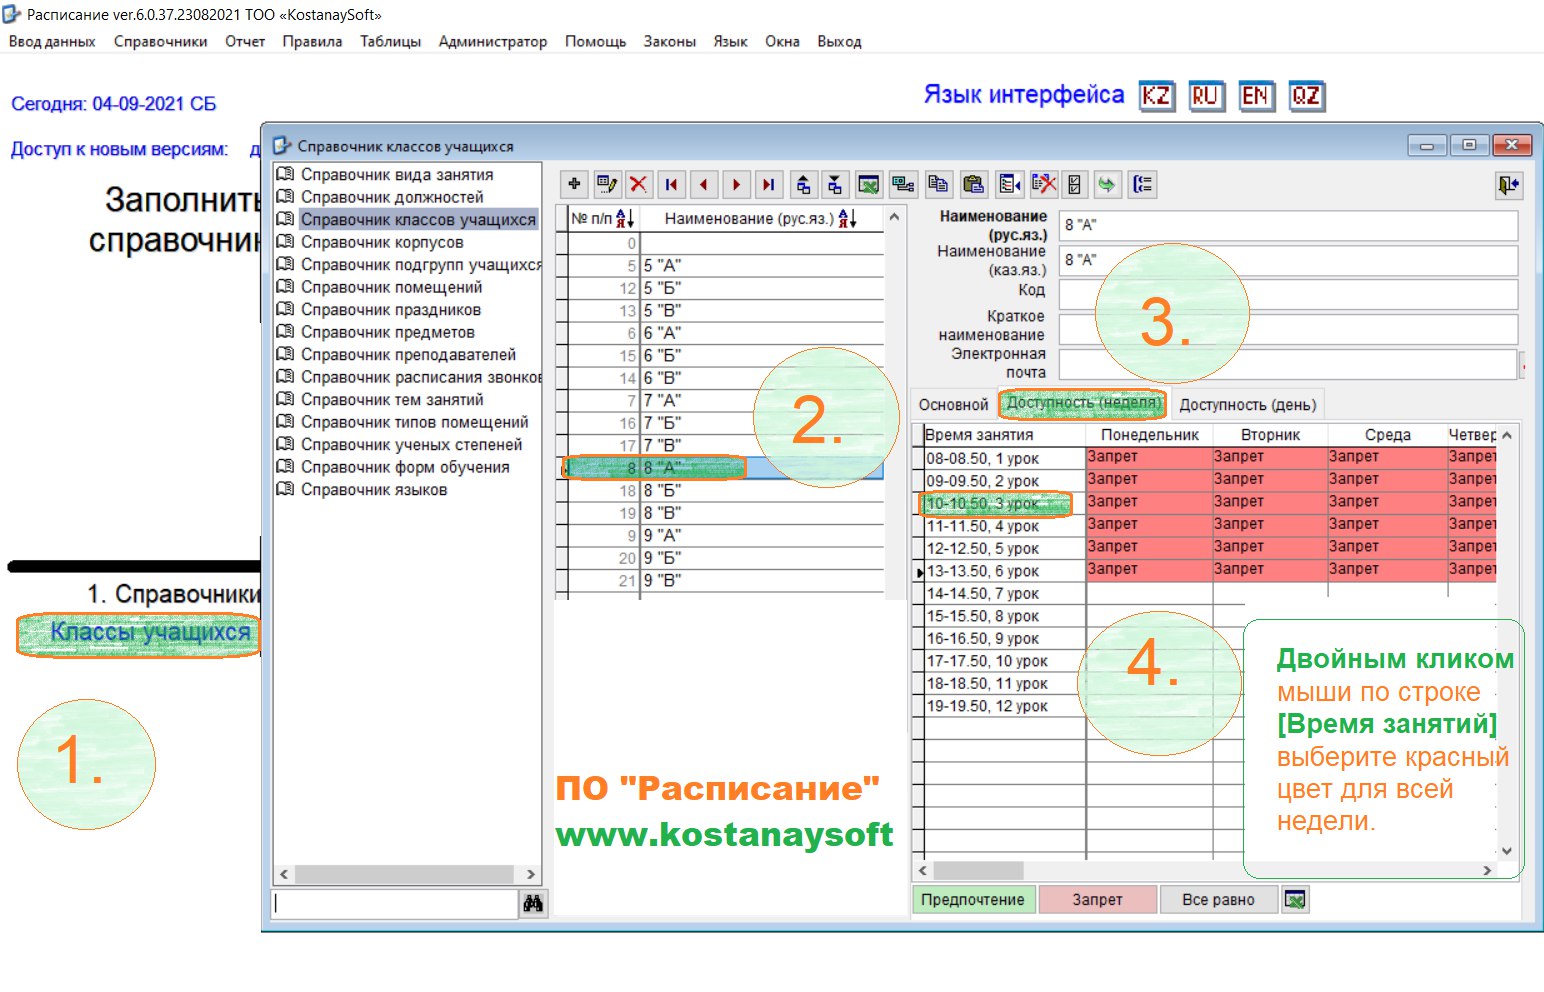Select Справочник языков in list
This screenshot has width=1544, height=992.
[373, 489]
